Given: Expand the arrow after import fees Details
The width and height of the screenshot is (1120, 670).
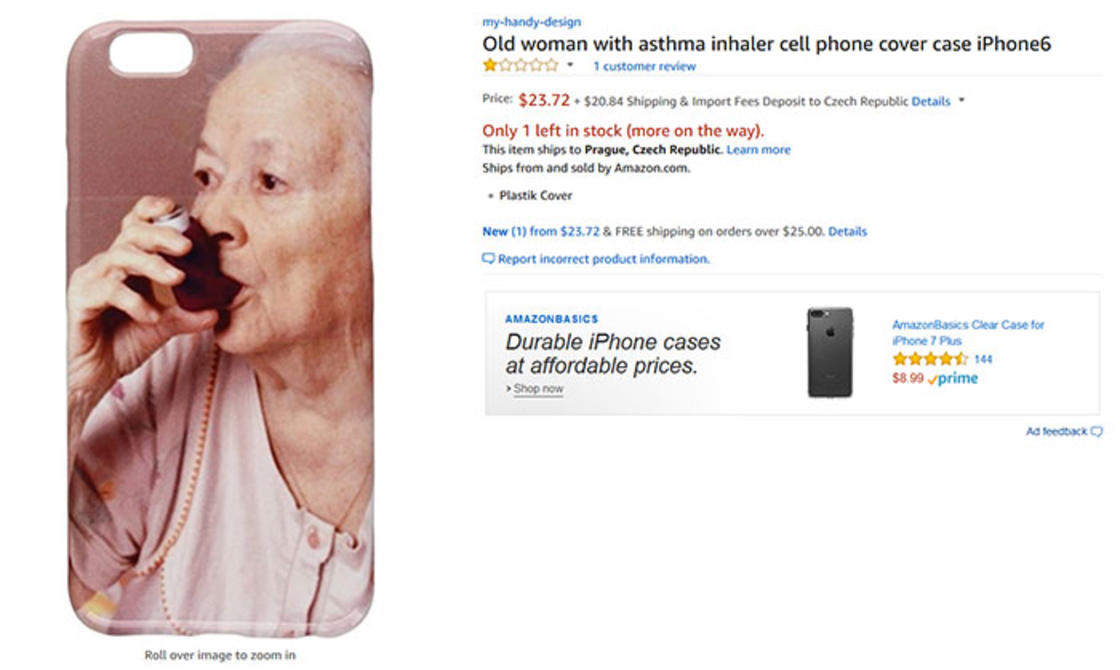Looking at the screenshot, I should (x=961, y=101).
